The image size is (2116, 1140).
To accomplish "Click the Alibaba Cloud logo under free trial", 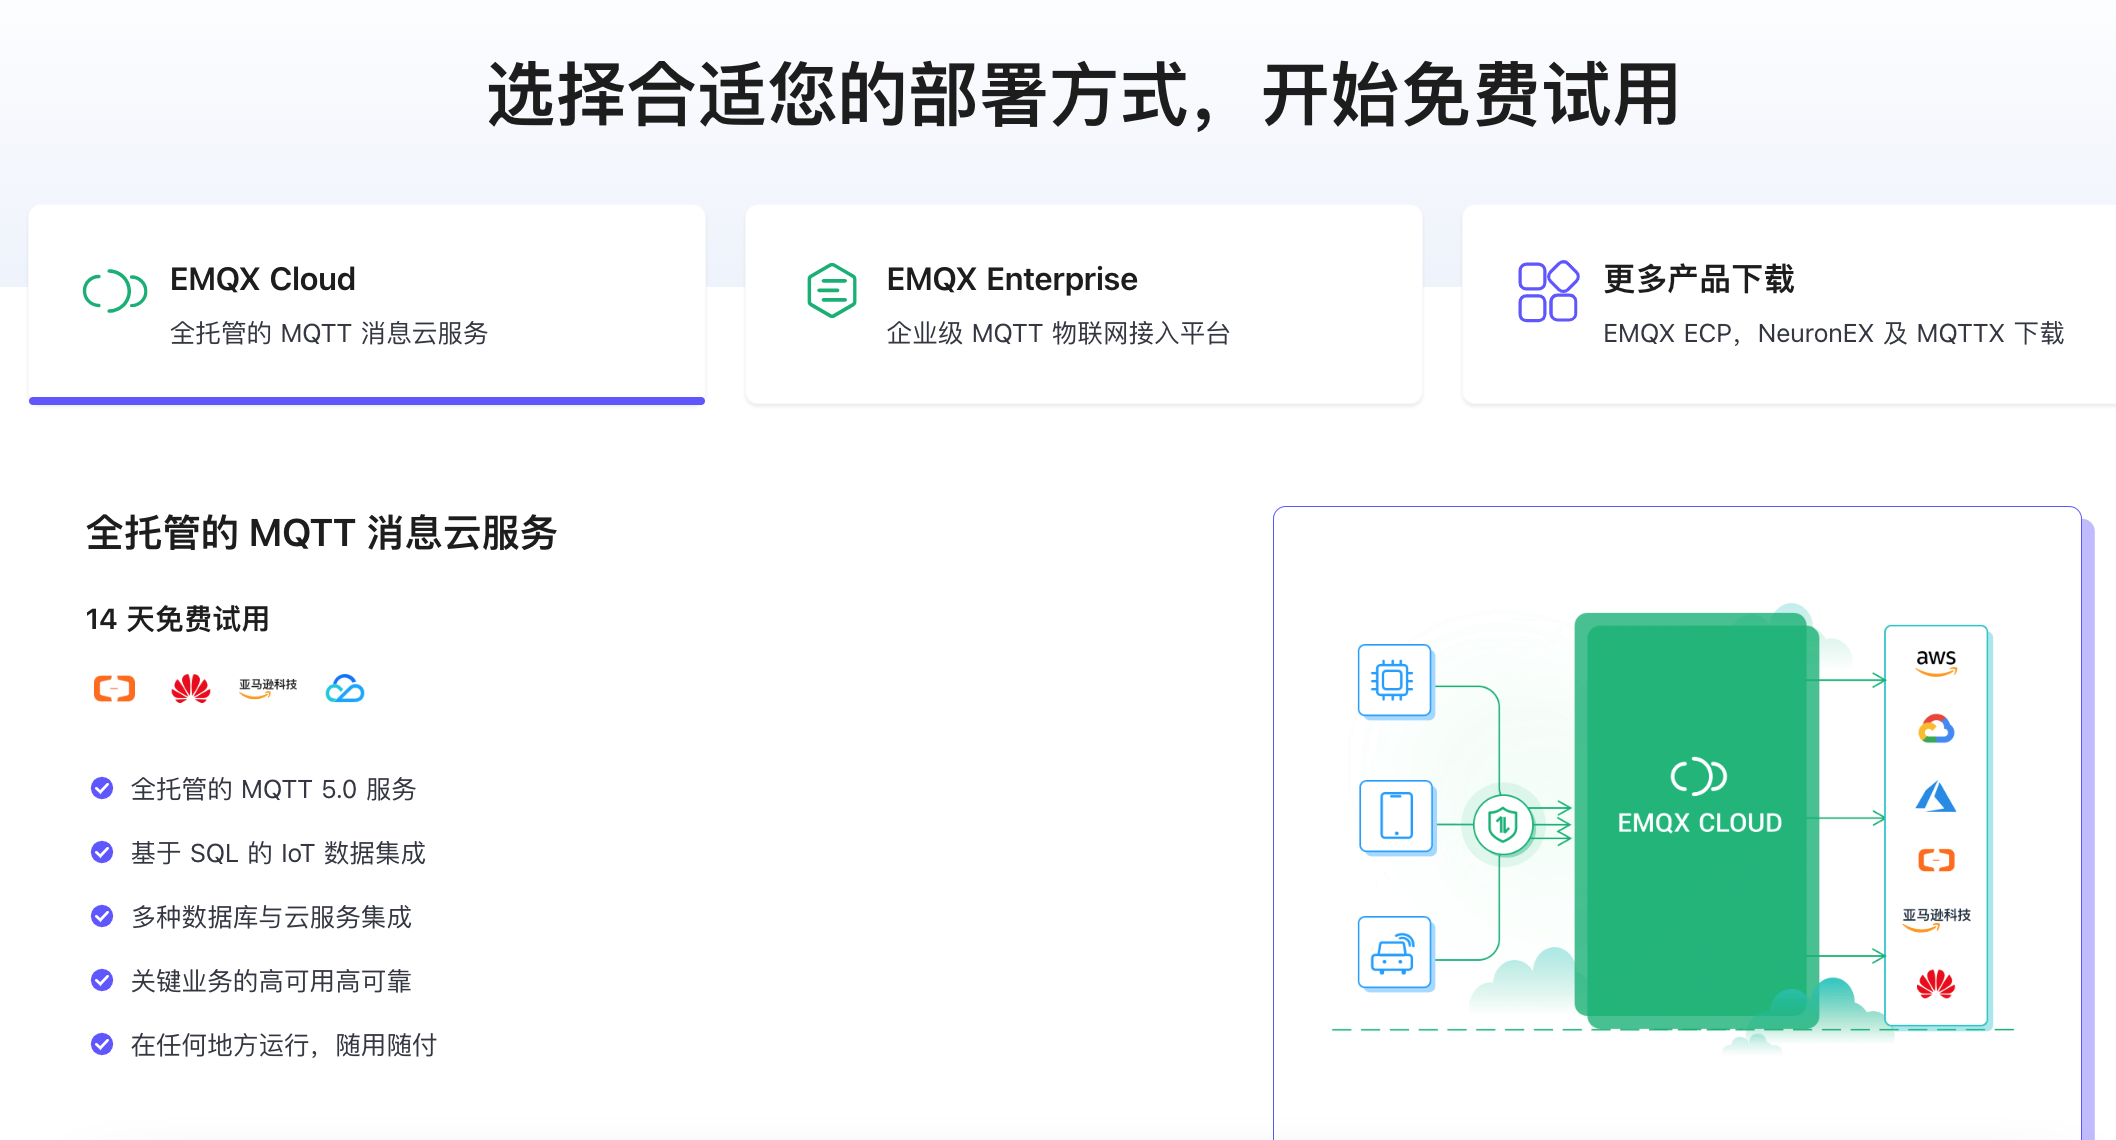I will tap(114, 689).
